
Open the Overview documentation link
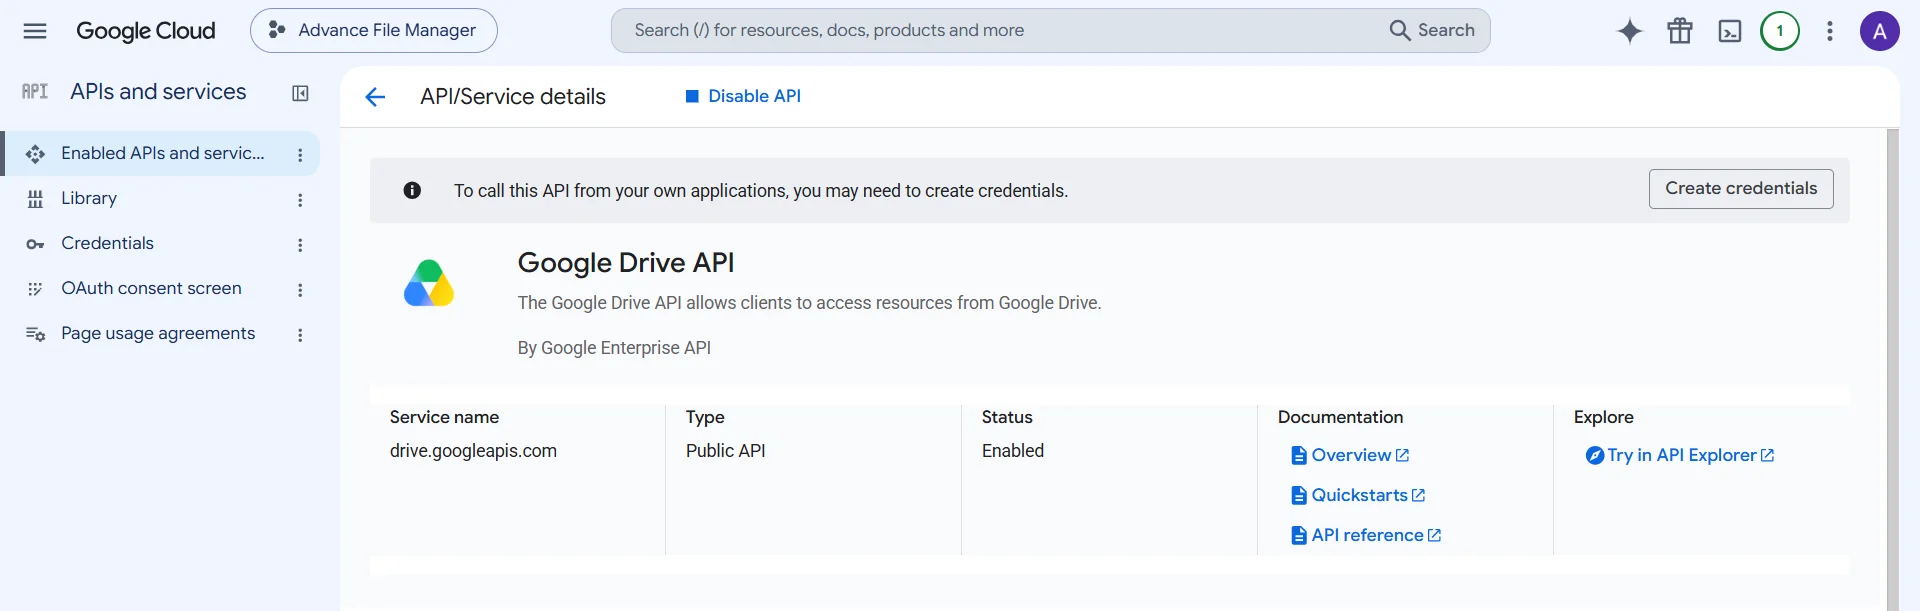pyautogui.click(x=1350, y=455)
